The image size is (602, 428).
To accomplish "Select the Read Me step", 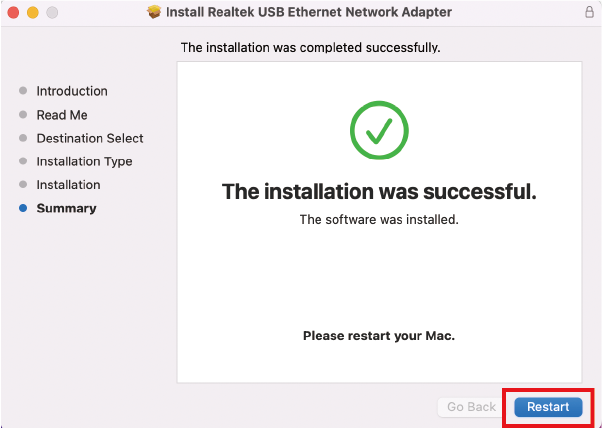I will point(62,115).
